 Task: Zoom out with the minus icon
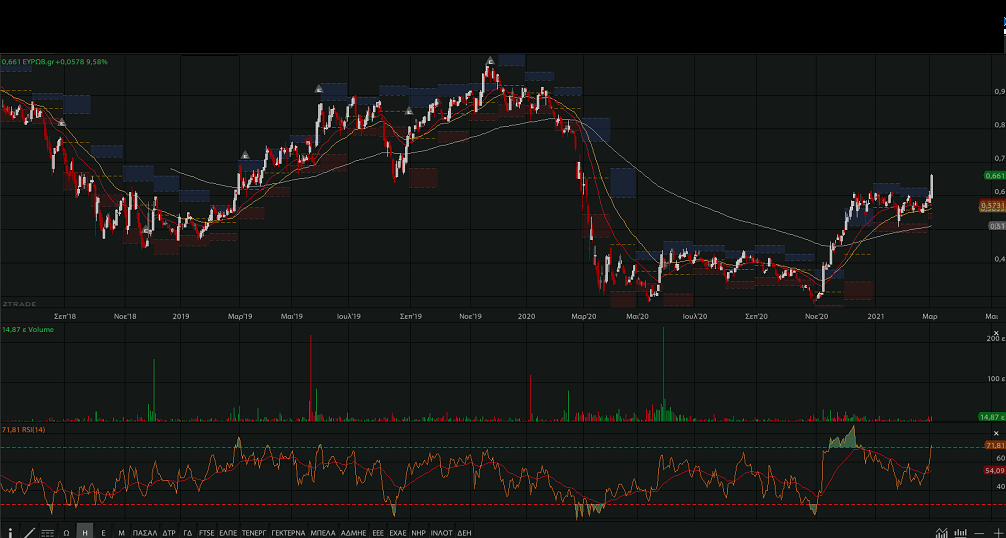click(x=979, y=532)
